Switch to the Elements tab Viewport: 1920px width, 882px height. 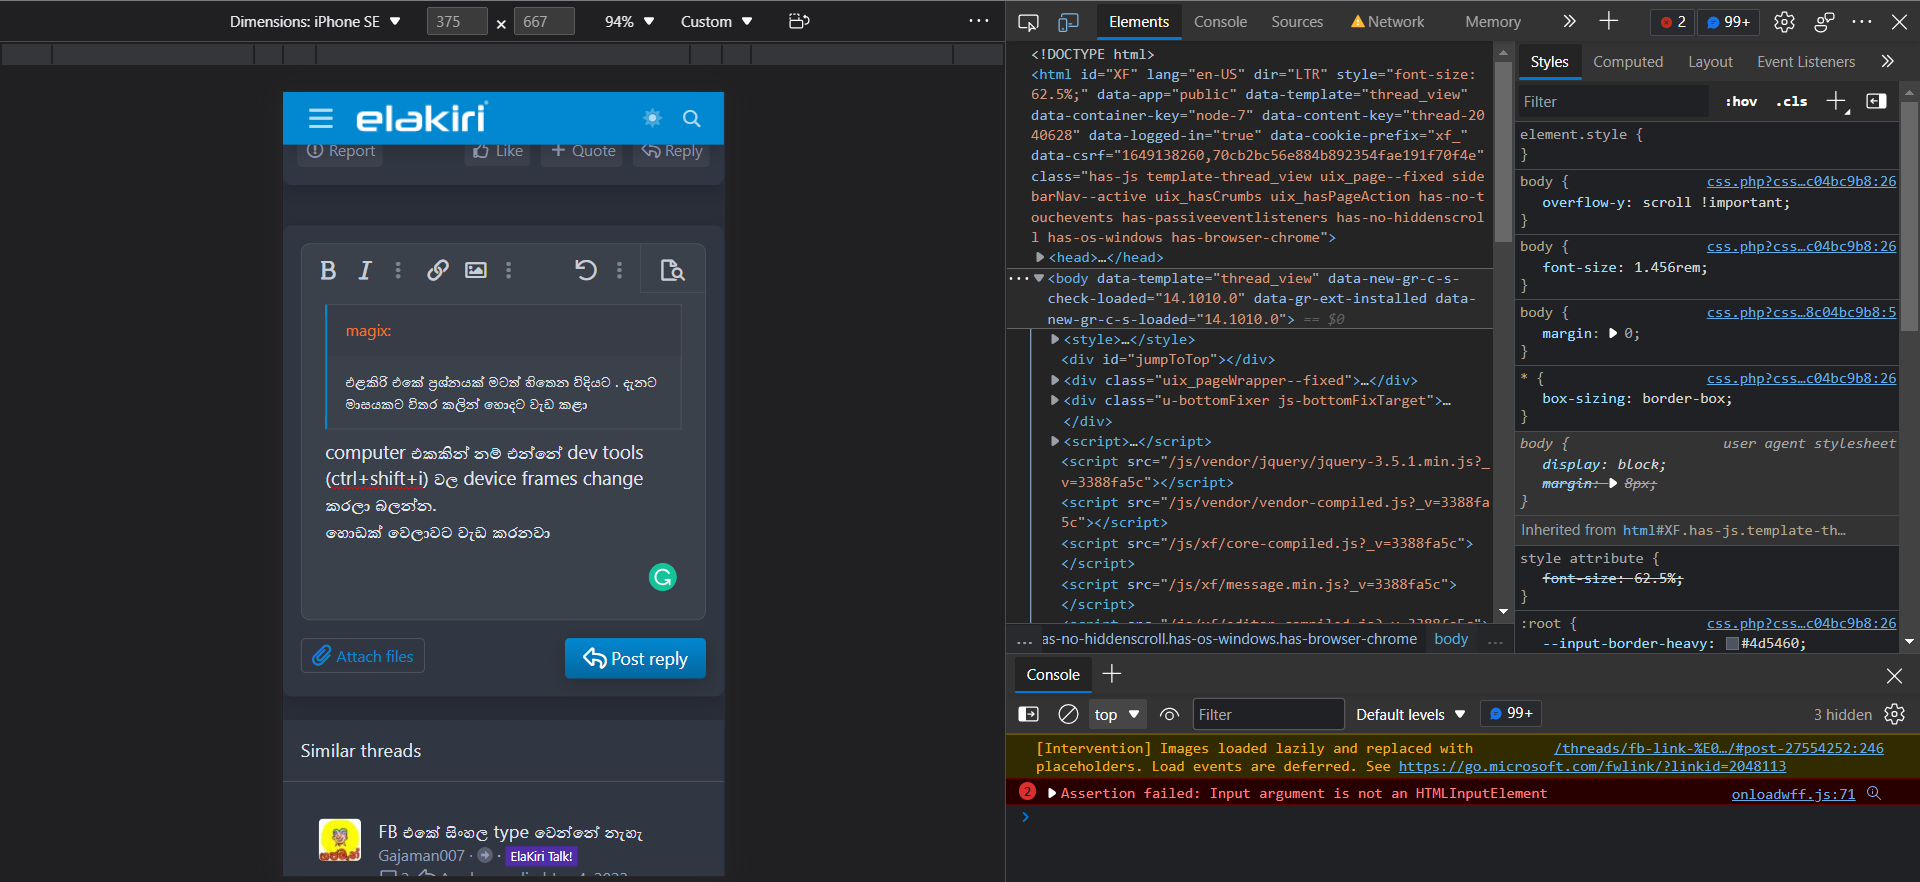click(1139, 22)
